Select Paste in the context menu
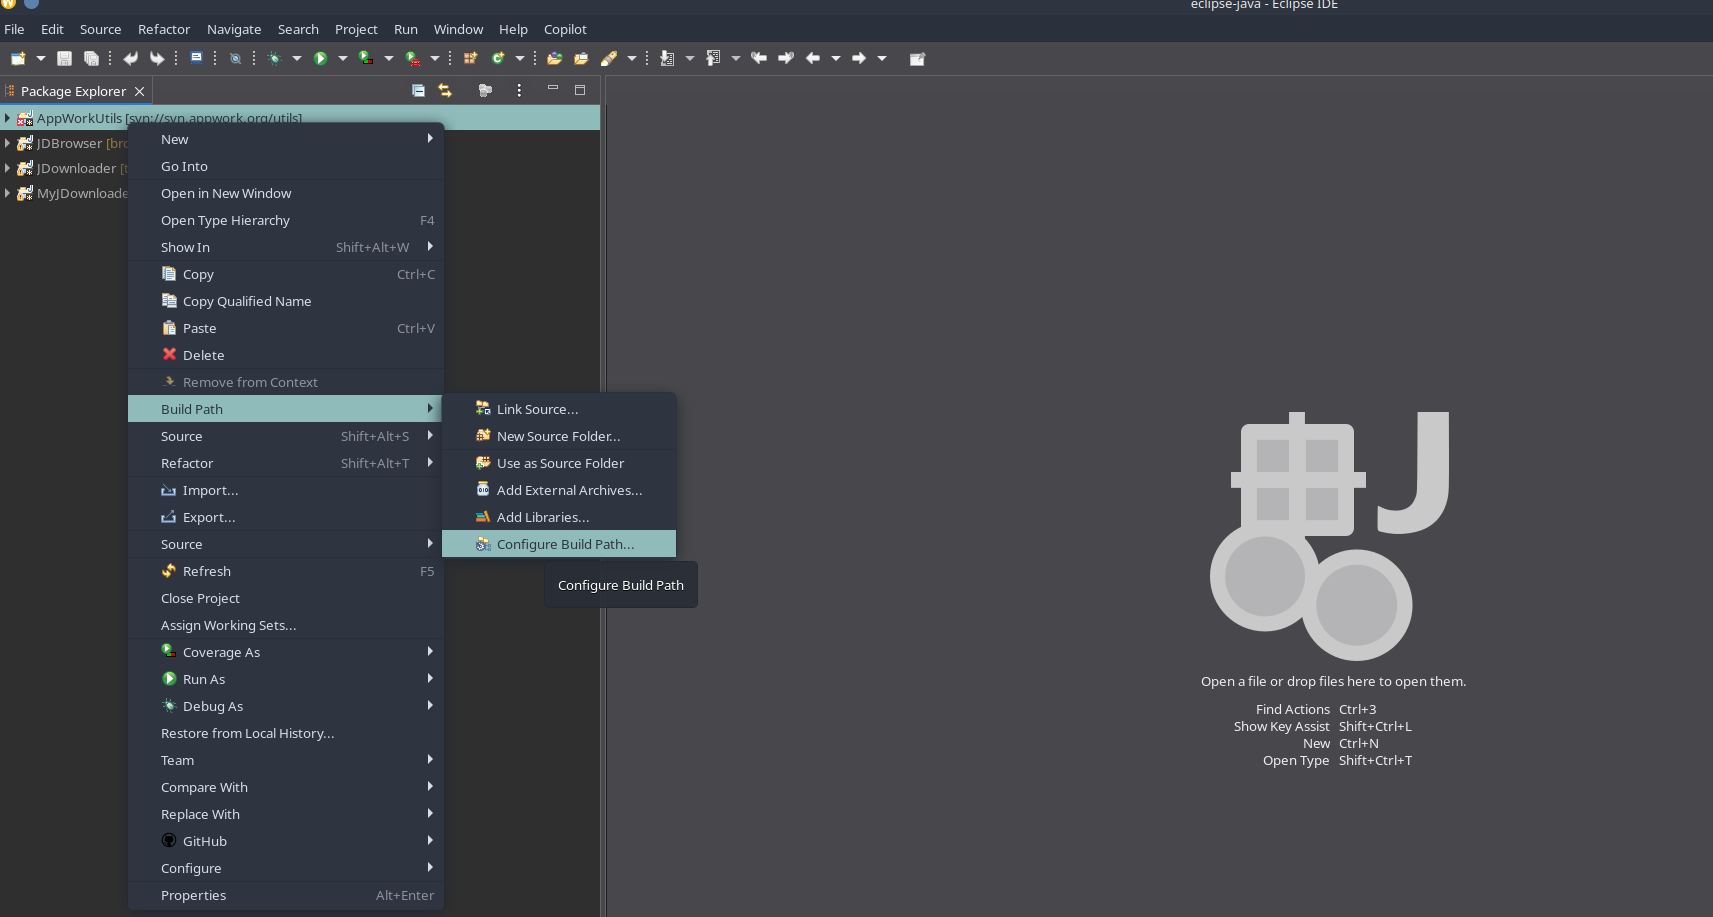Viewport: 1713px width, 917px height. 286,328
